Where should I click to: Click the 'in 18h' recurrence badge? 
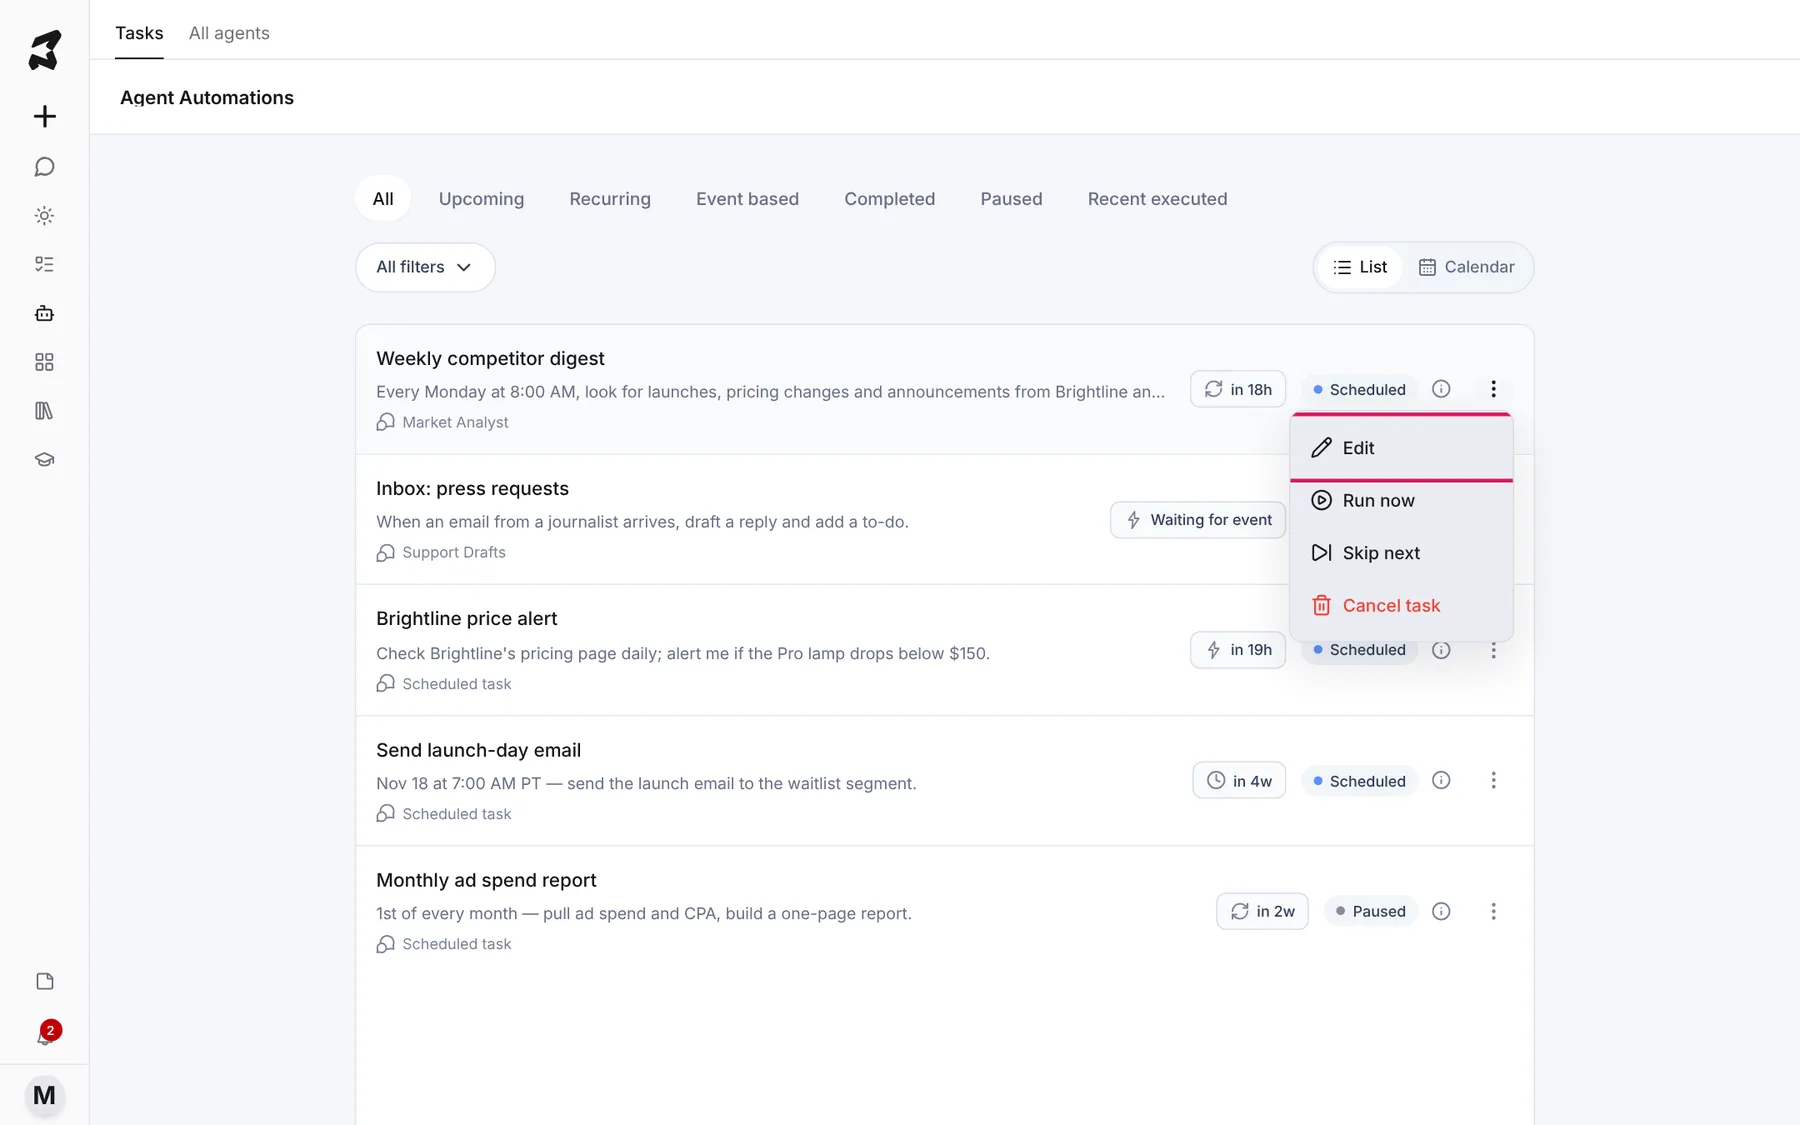coord(1238,389)
